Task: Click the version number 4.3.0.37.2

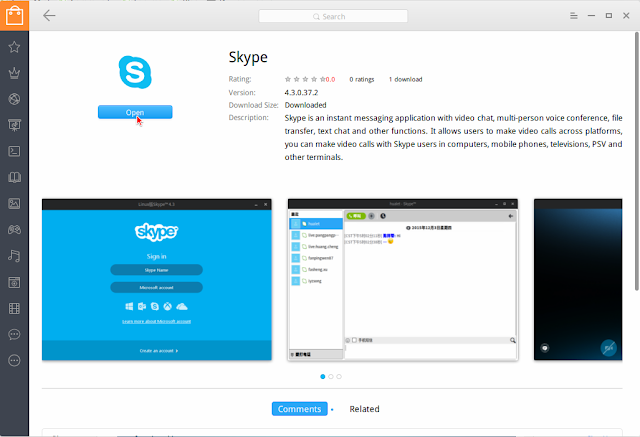Action: [301, 93]
